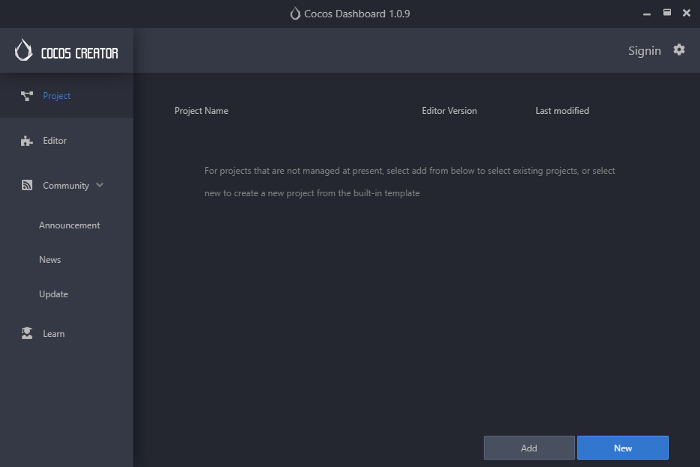
Task: Click the Project Name column header
Action: click(201, 111)
